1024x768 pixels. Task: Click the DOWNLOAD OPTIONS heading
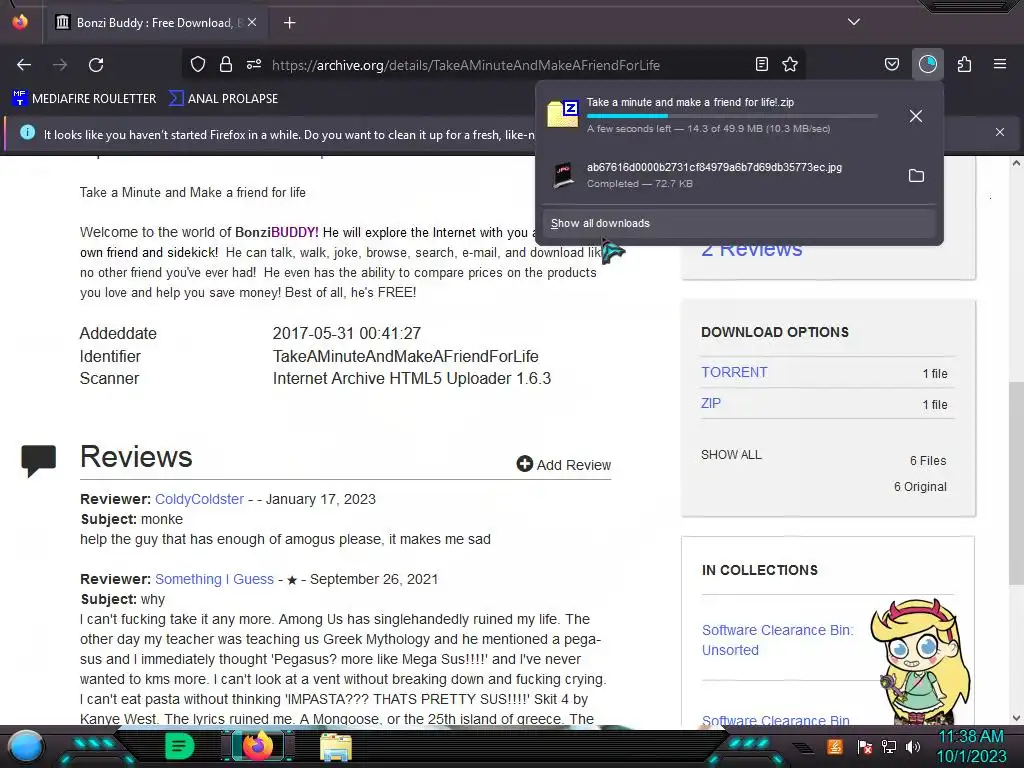coord(775,332)
